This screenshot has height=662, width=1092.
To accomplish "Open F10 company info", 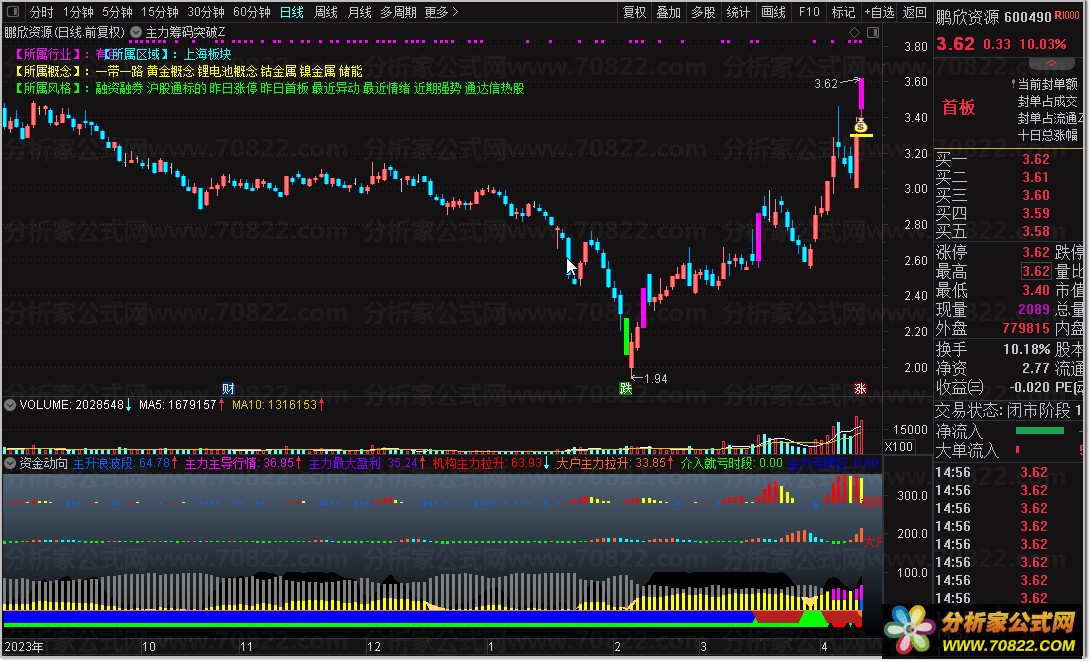I will [809, 12].
